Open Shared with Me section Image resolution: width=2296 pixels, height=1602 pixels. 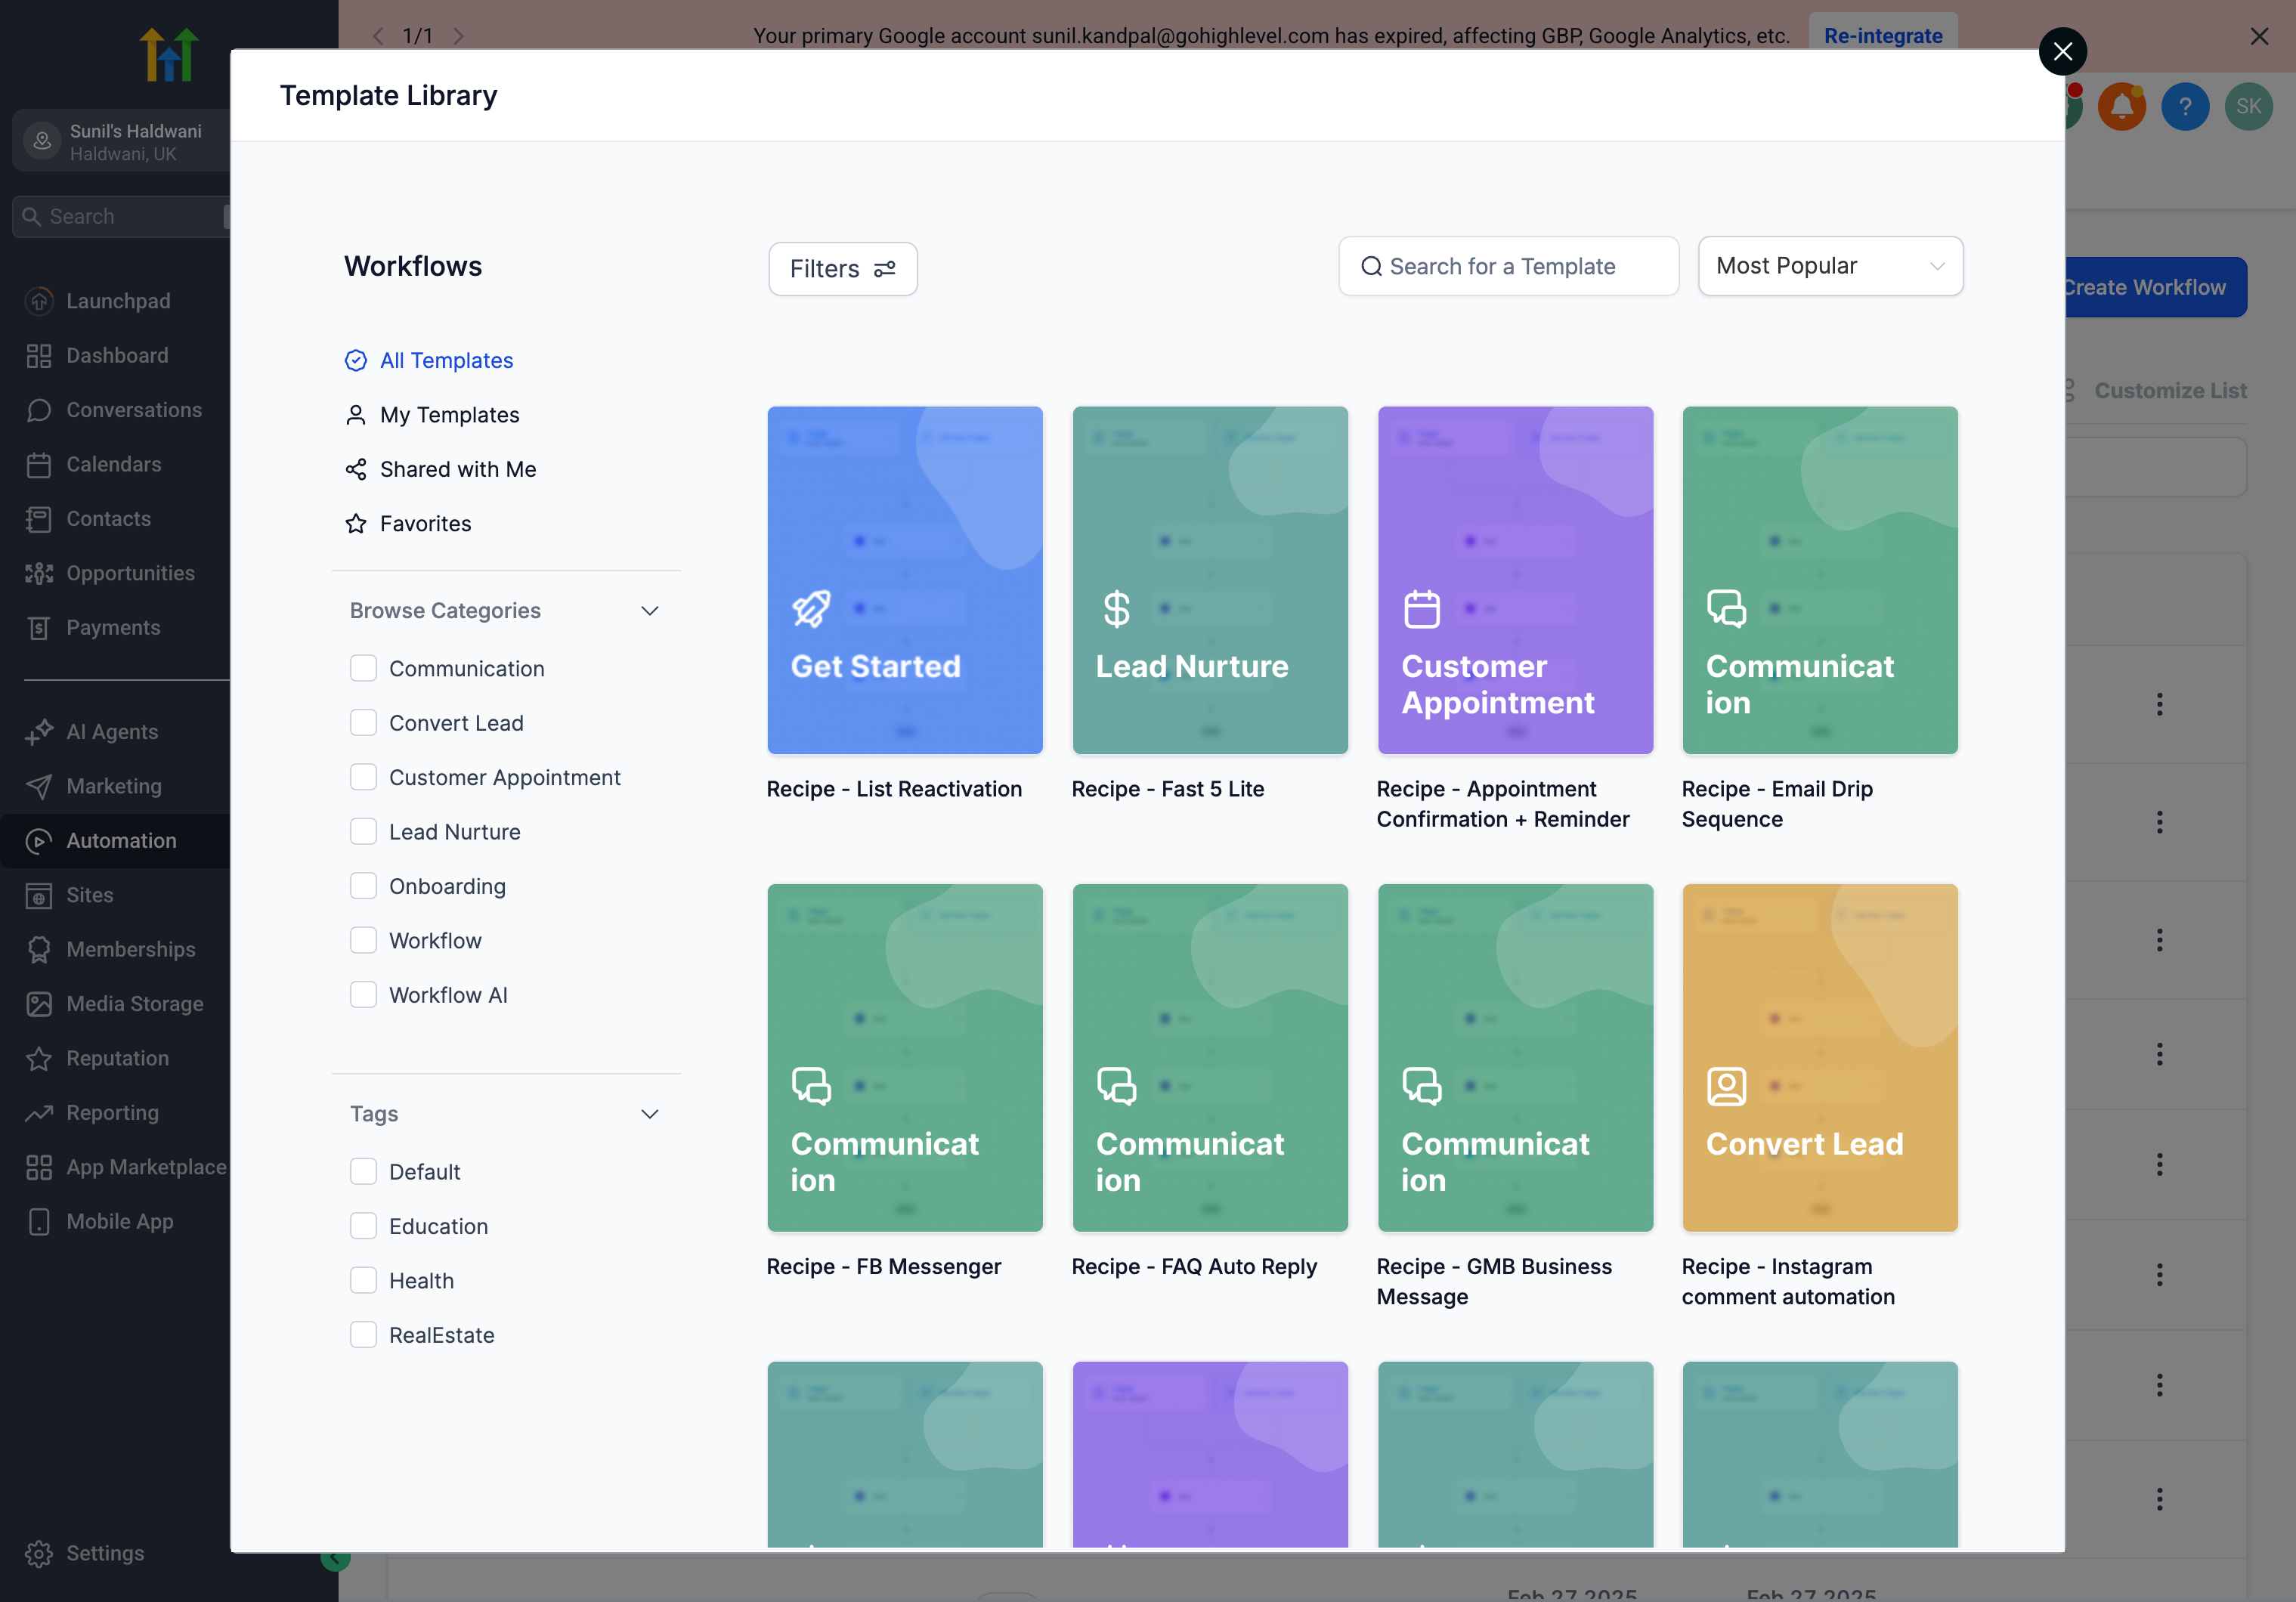441,469
